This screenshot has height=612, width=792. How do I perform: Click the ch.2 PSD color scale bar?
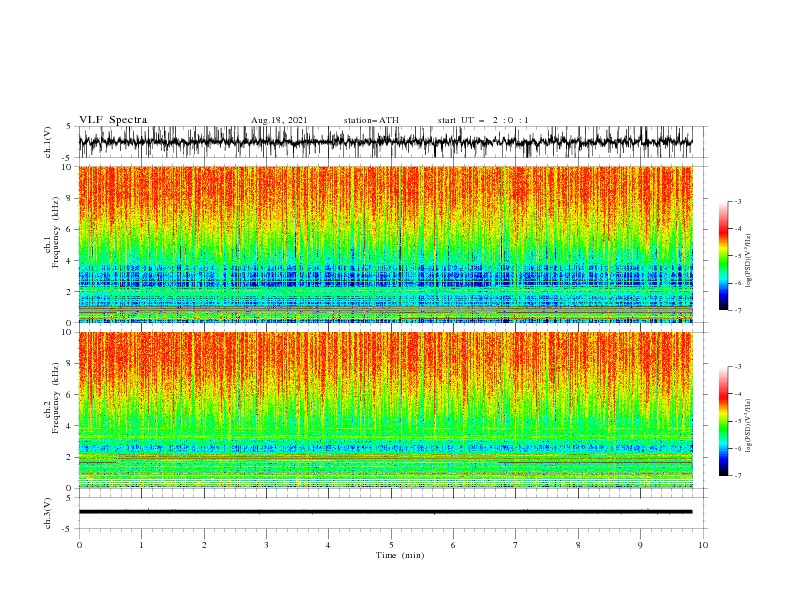(723, 421)
